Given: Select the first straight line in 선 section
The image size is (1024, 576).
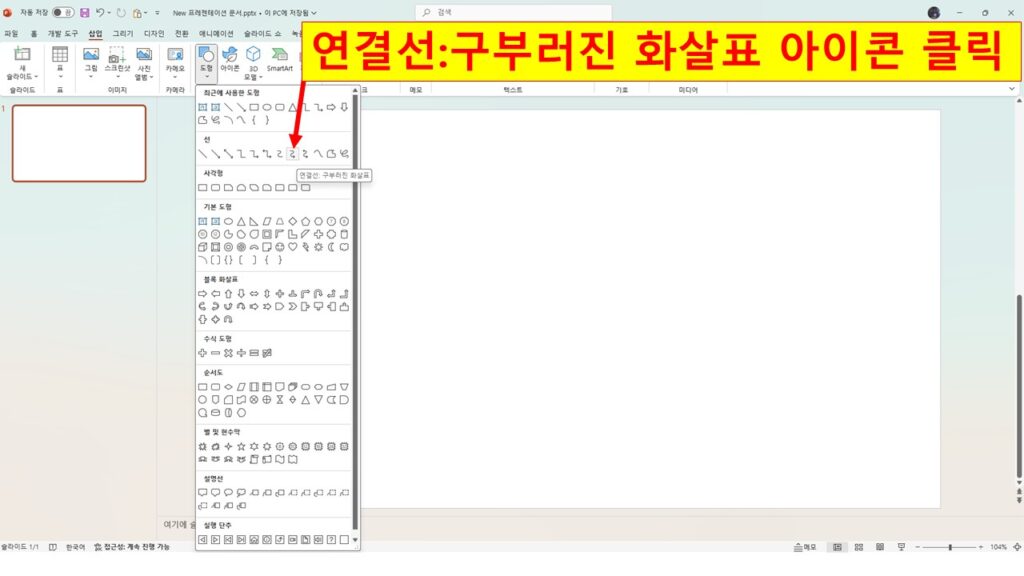Looking at the screenshot, I should click(202, 154).
